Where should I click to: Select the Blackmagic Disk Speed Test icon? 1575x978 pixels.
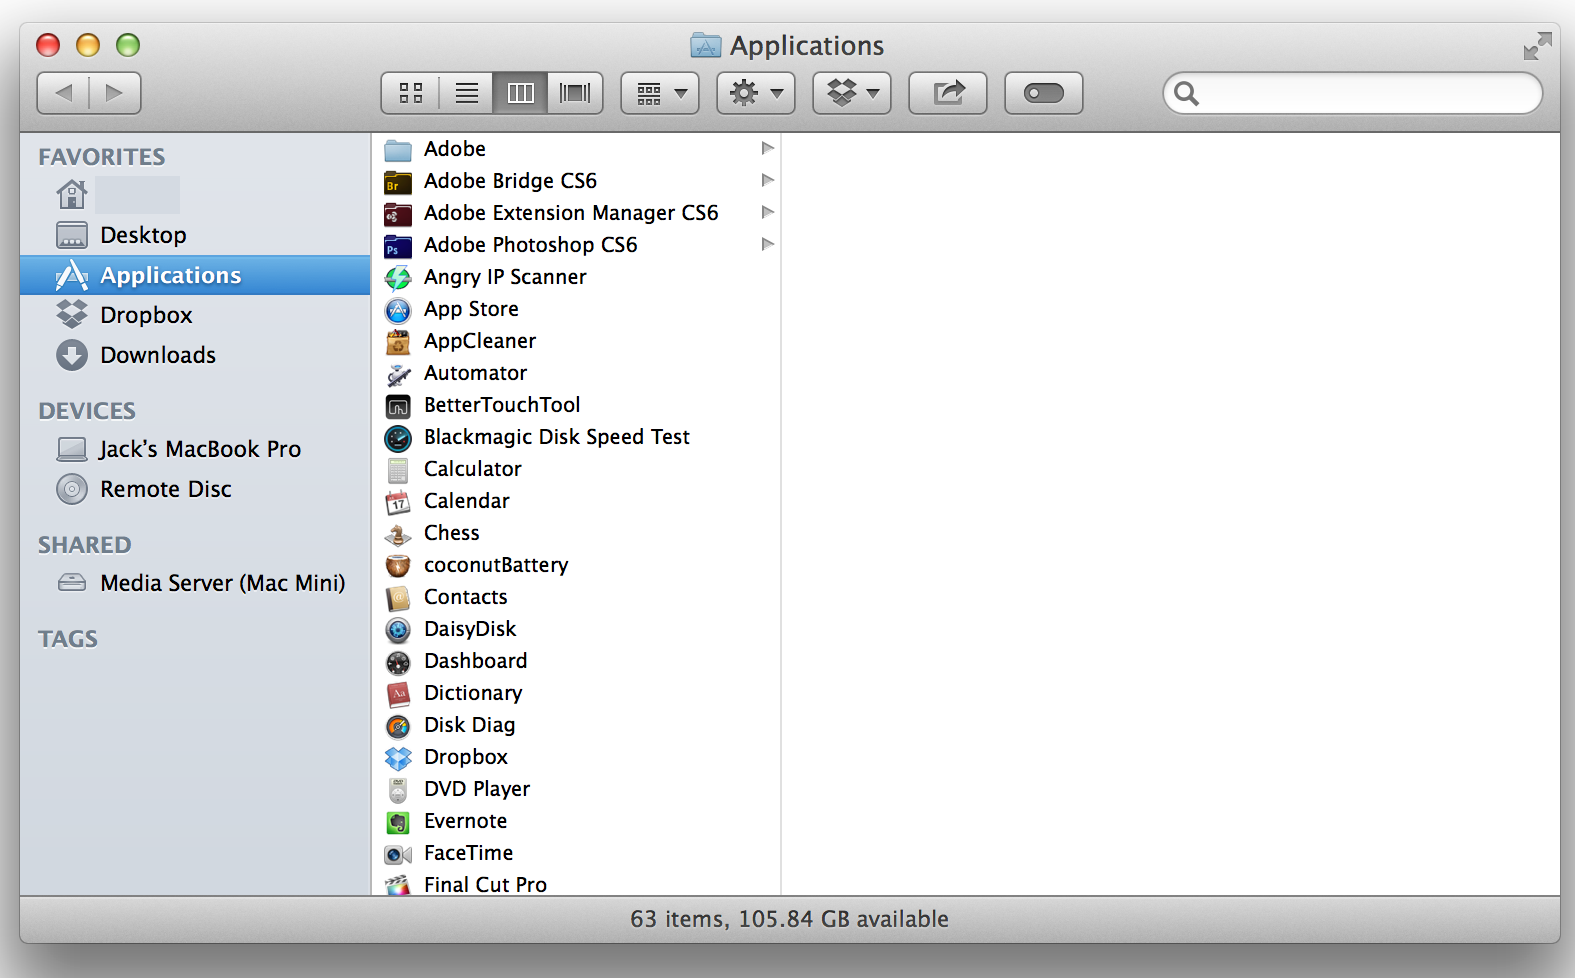coord(398,438)
